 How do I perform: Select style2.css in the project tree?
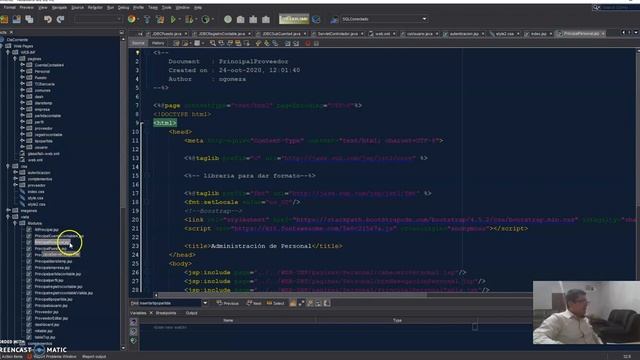[x=36, y=204]
